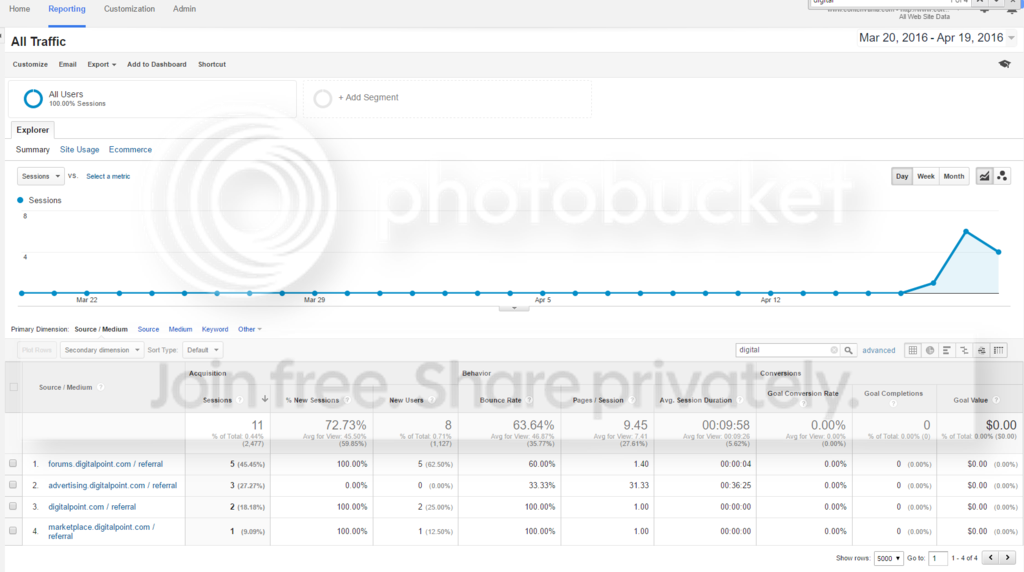This screenshot has width=1024, height=572.
Task: Click the Sessions sort descending arrow
Action: pos(264,399)
